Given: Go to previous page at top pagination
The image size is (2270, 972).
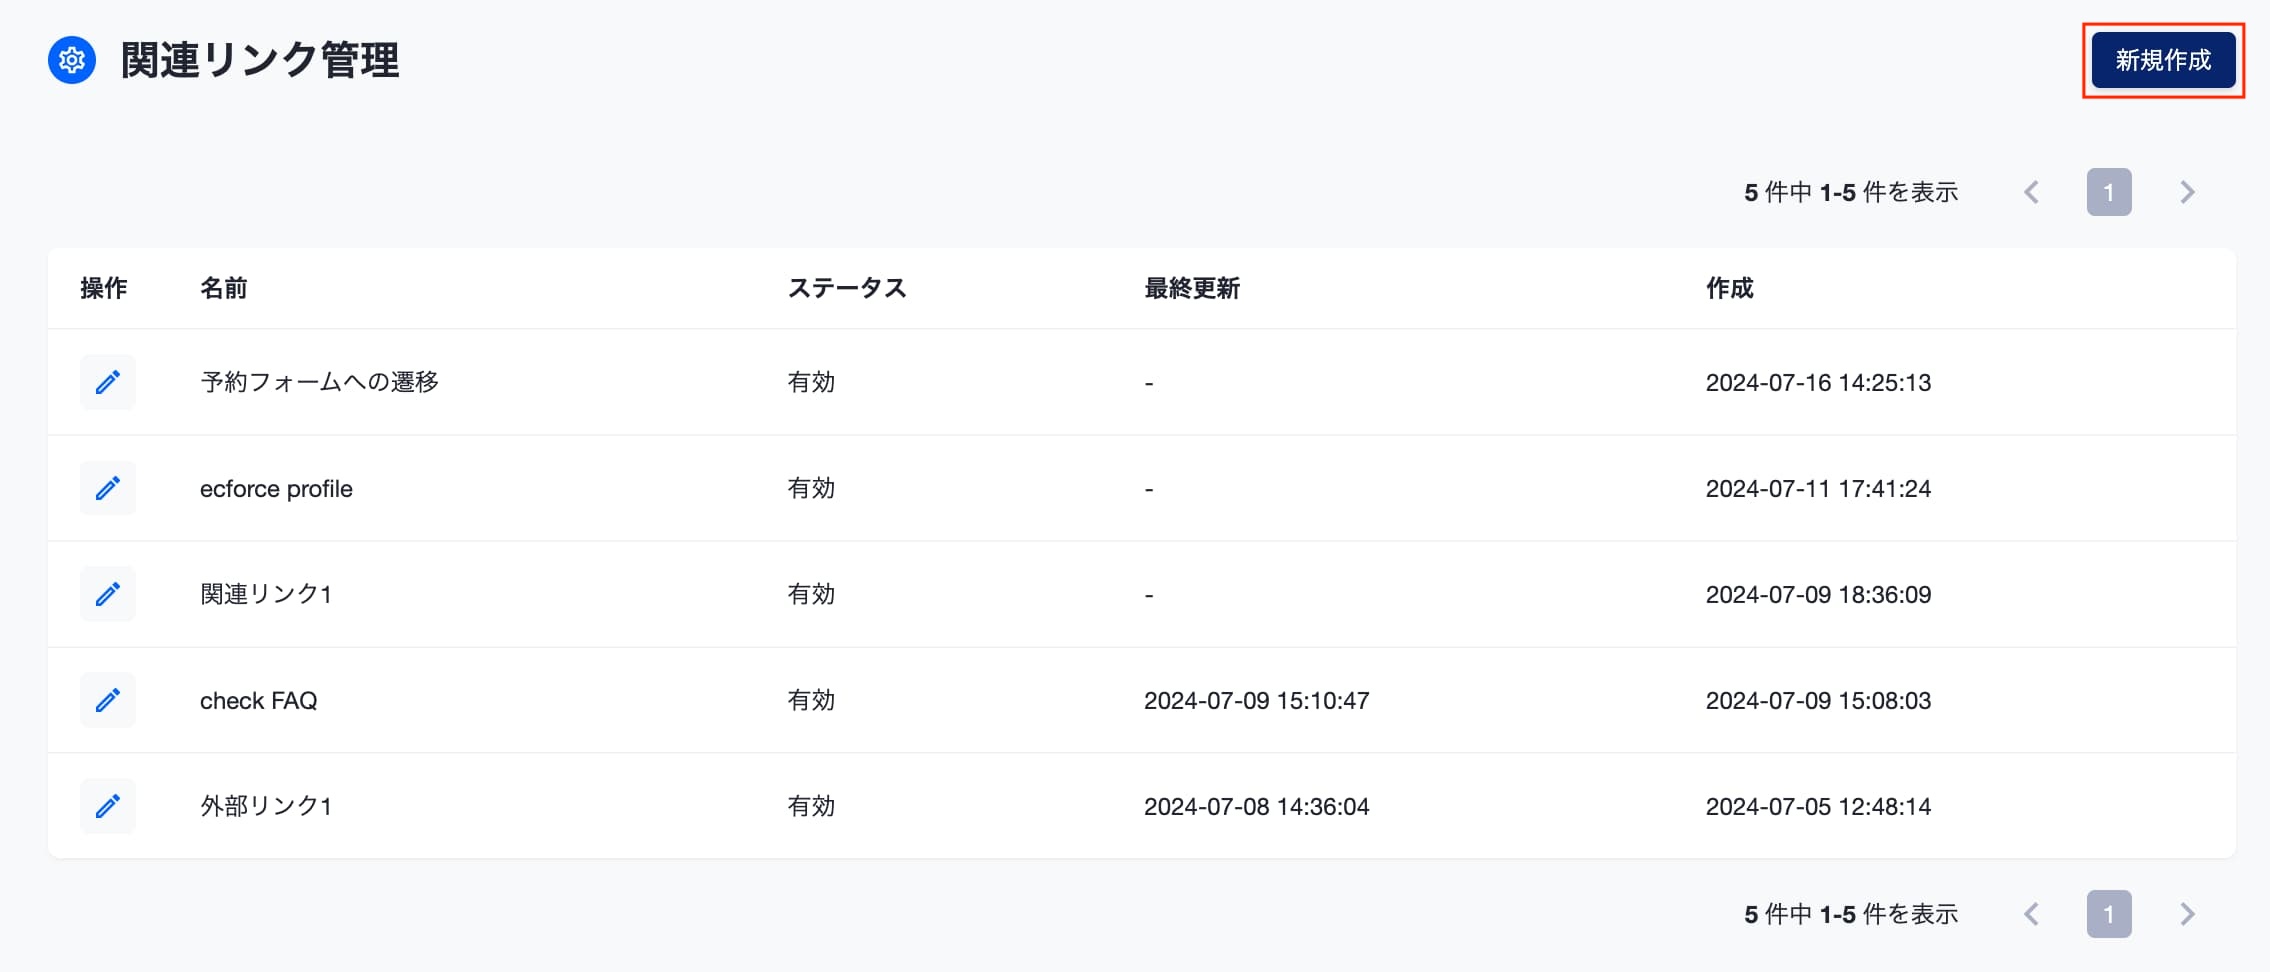Looking at the screenshot, I should 2031,192.
